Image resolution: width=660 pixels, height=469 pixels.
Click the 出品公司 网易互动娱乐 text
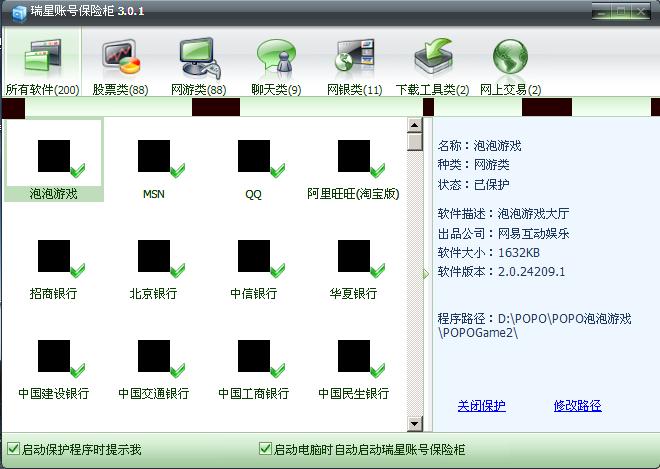[503, 233]
